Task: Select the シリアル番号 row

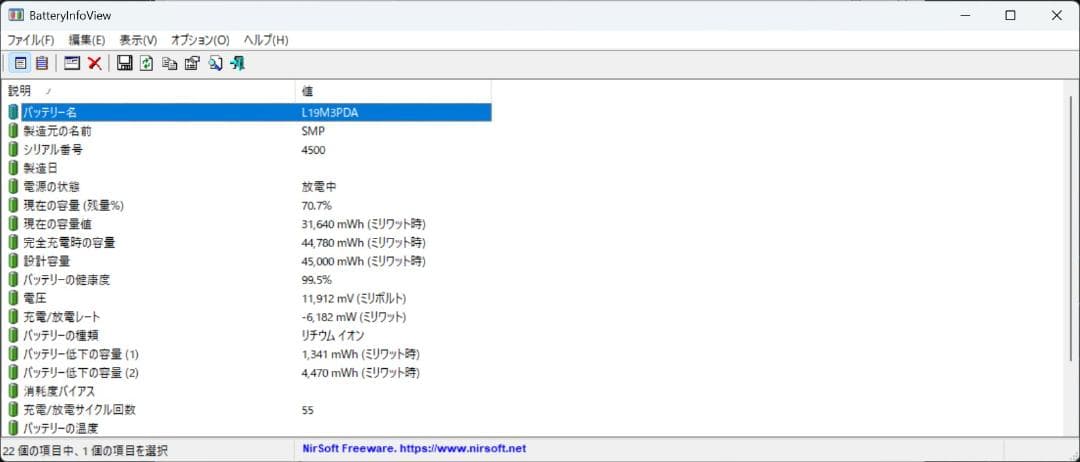Action: [248, 149]
